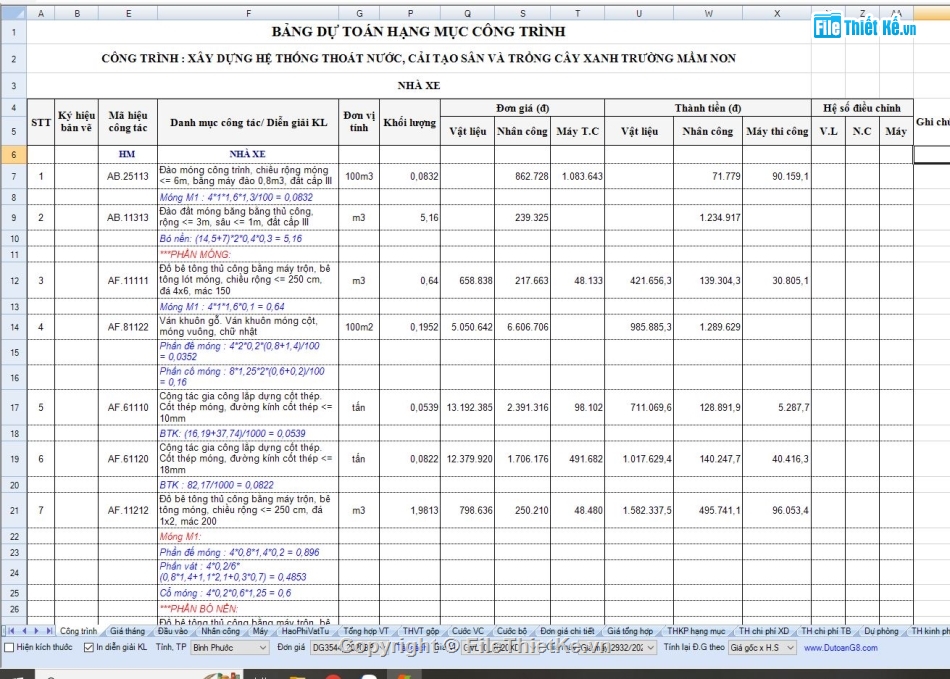Switch to the 'Tổng hợp VT' sheet tab
The width and height of the screenshot is (950, 679).
click(366, 631)
